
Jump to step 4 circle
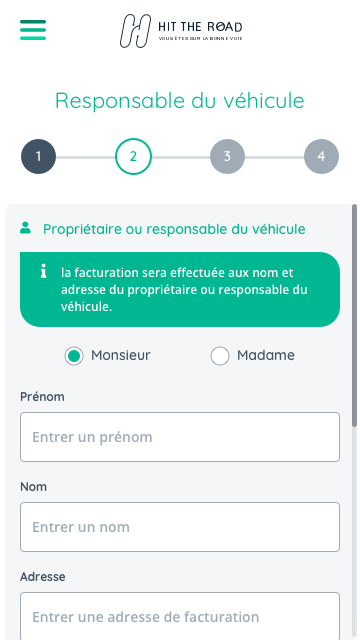click(321, 156)
